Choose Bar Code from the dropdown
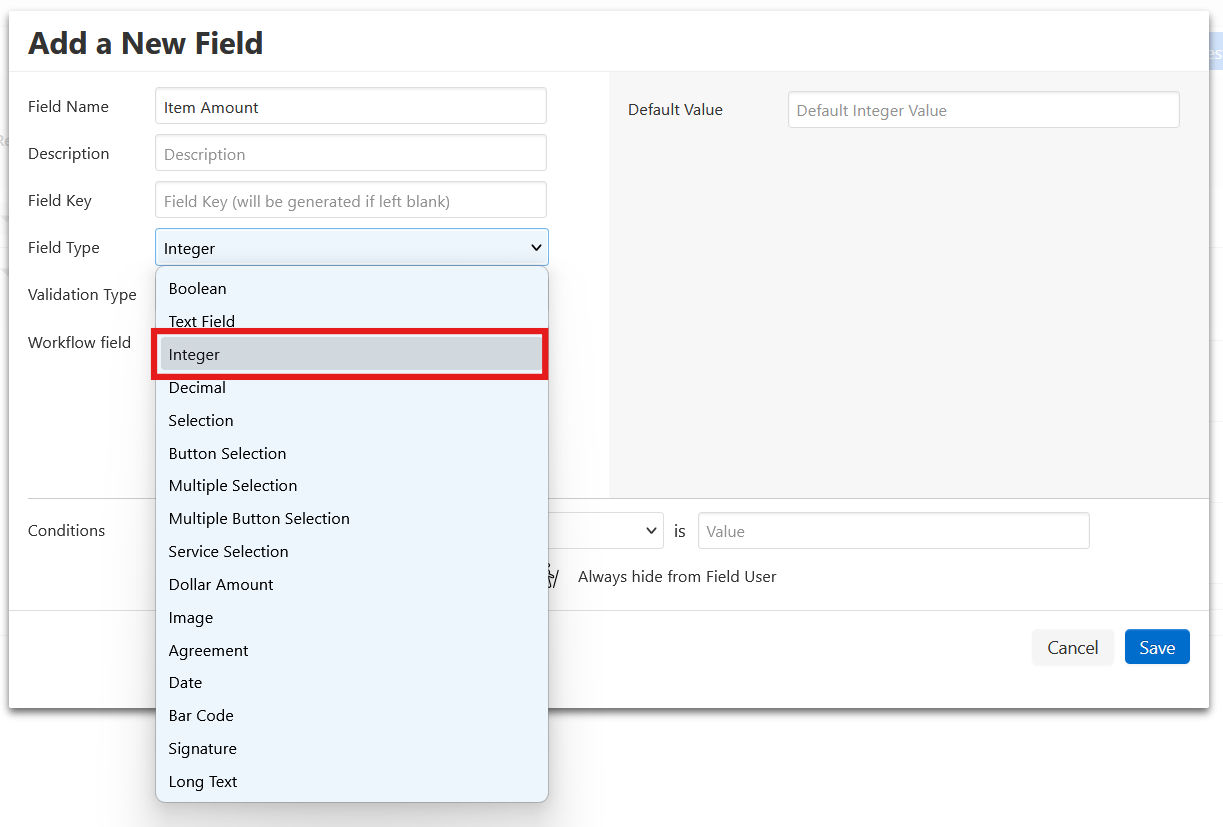Screen dimensions: 1223x827 click(x=201, y=715)
